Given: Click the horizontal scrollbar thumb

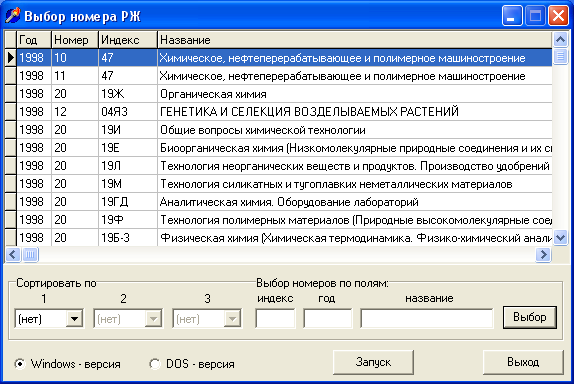Looking at the screenshot, I should click(x=30, y=254).
